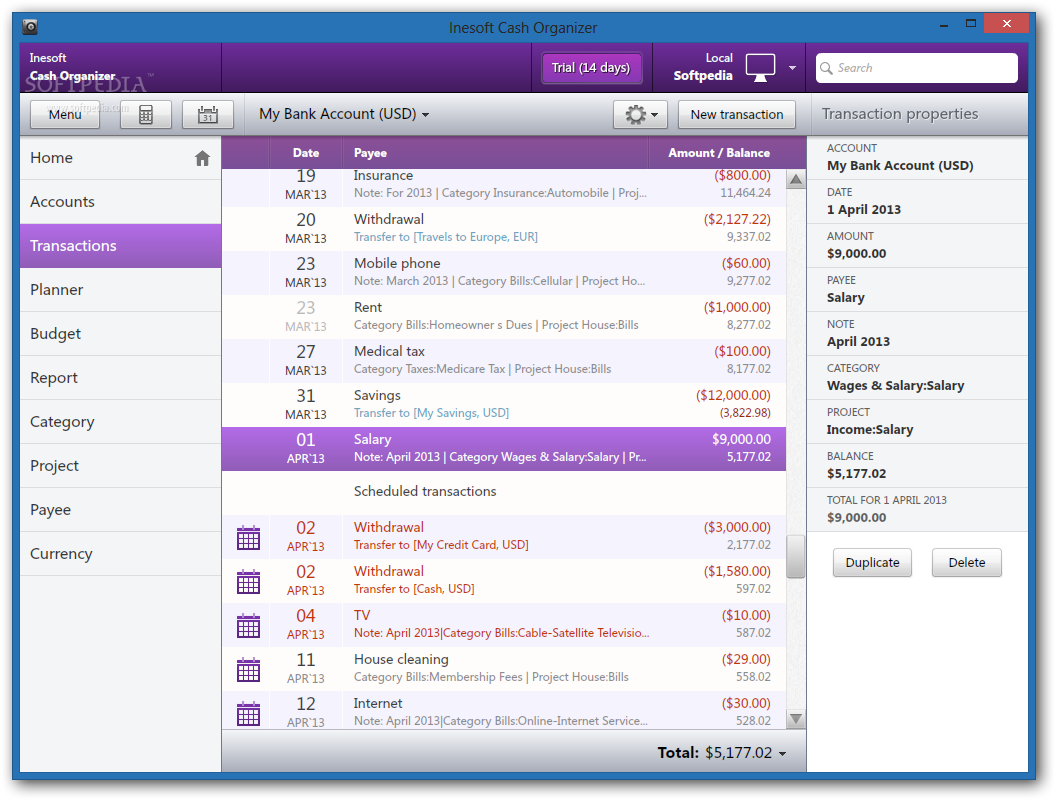Click the Project value Income:Salary
1056x800 pixels.
click(x=869, y=430)
